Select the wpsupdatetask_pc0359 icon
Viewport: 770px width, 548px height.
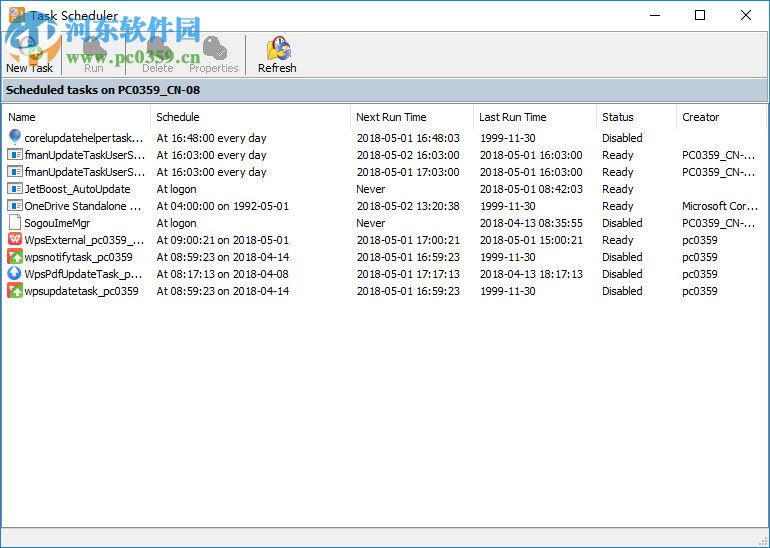[x=15, y=291]
